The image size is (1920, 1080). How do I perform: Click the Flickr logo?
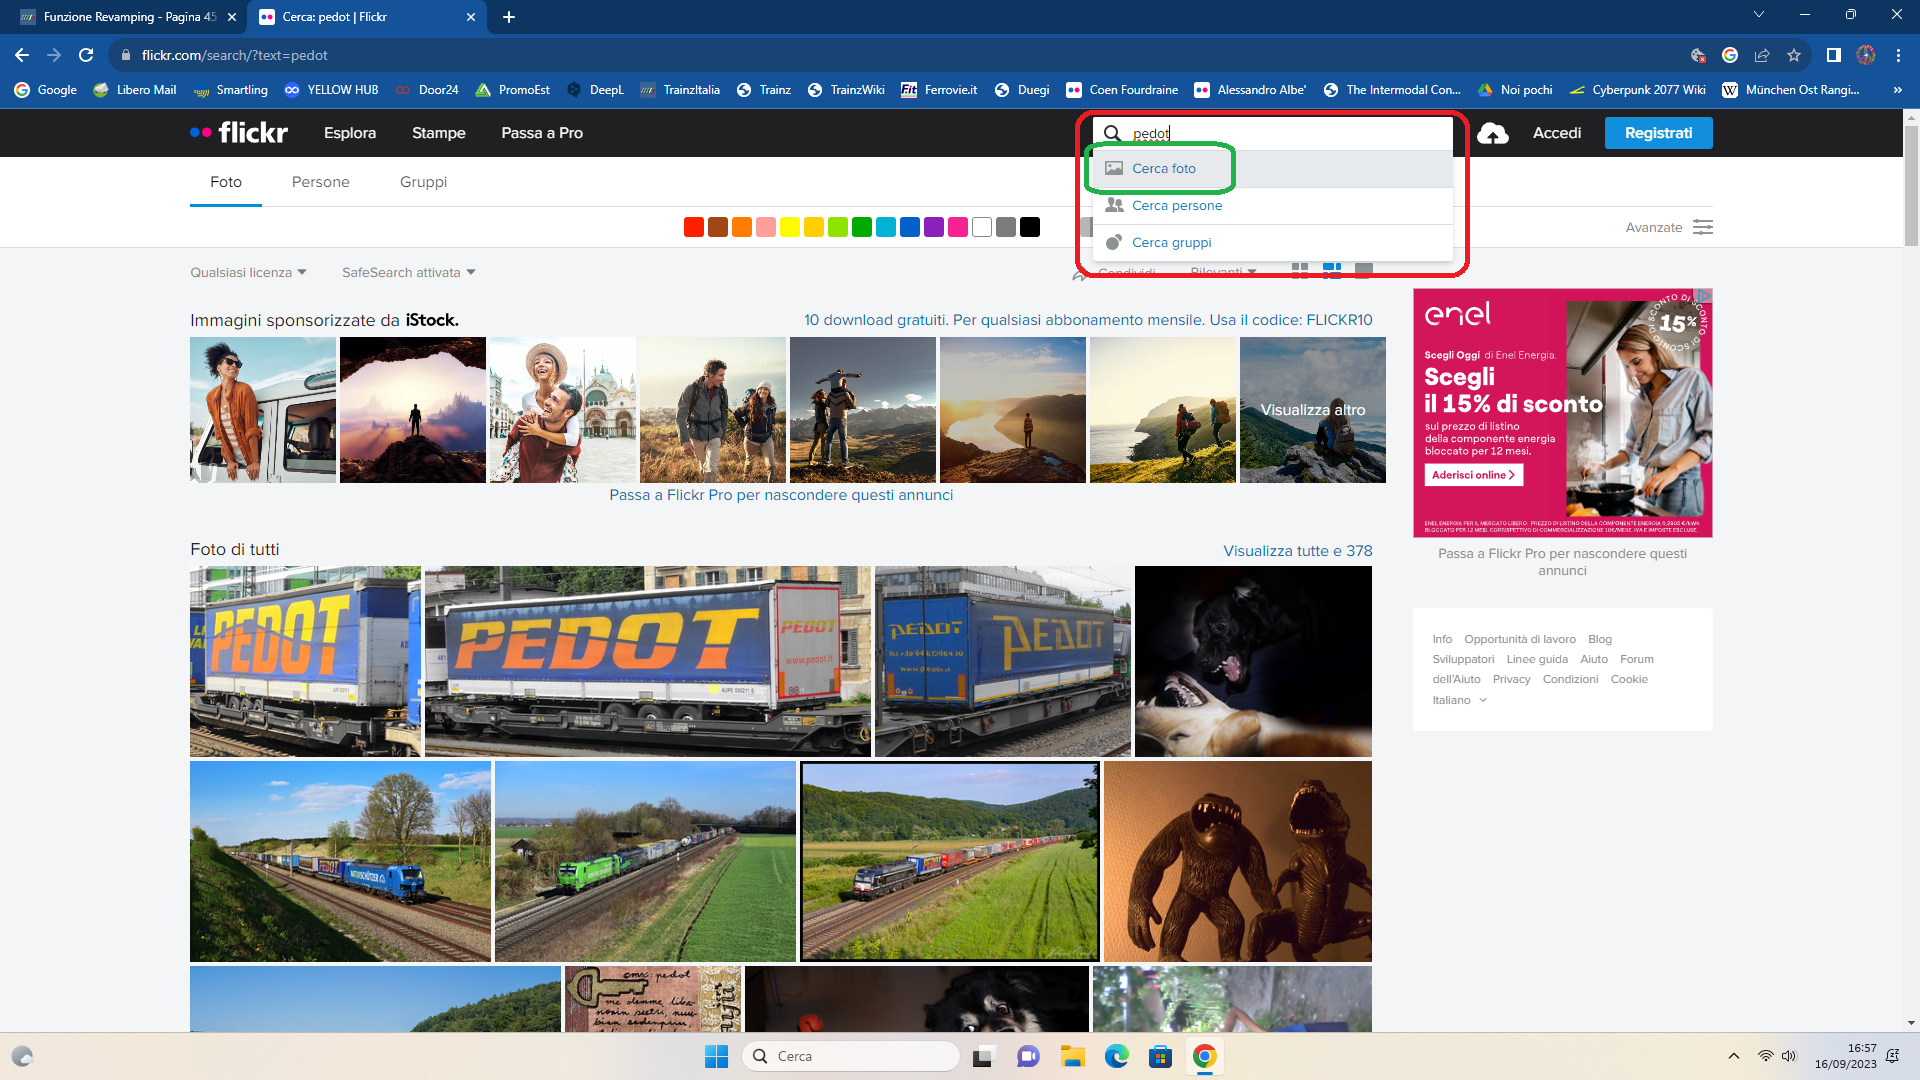[x=239, y=133]
